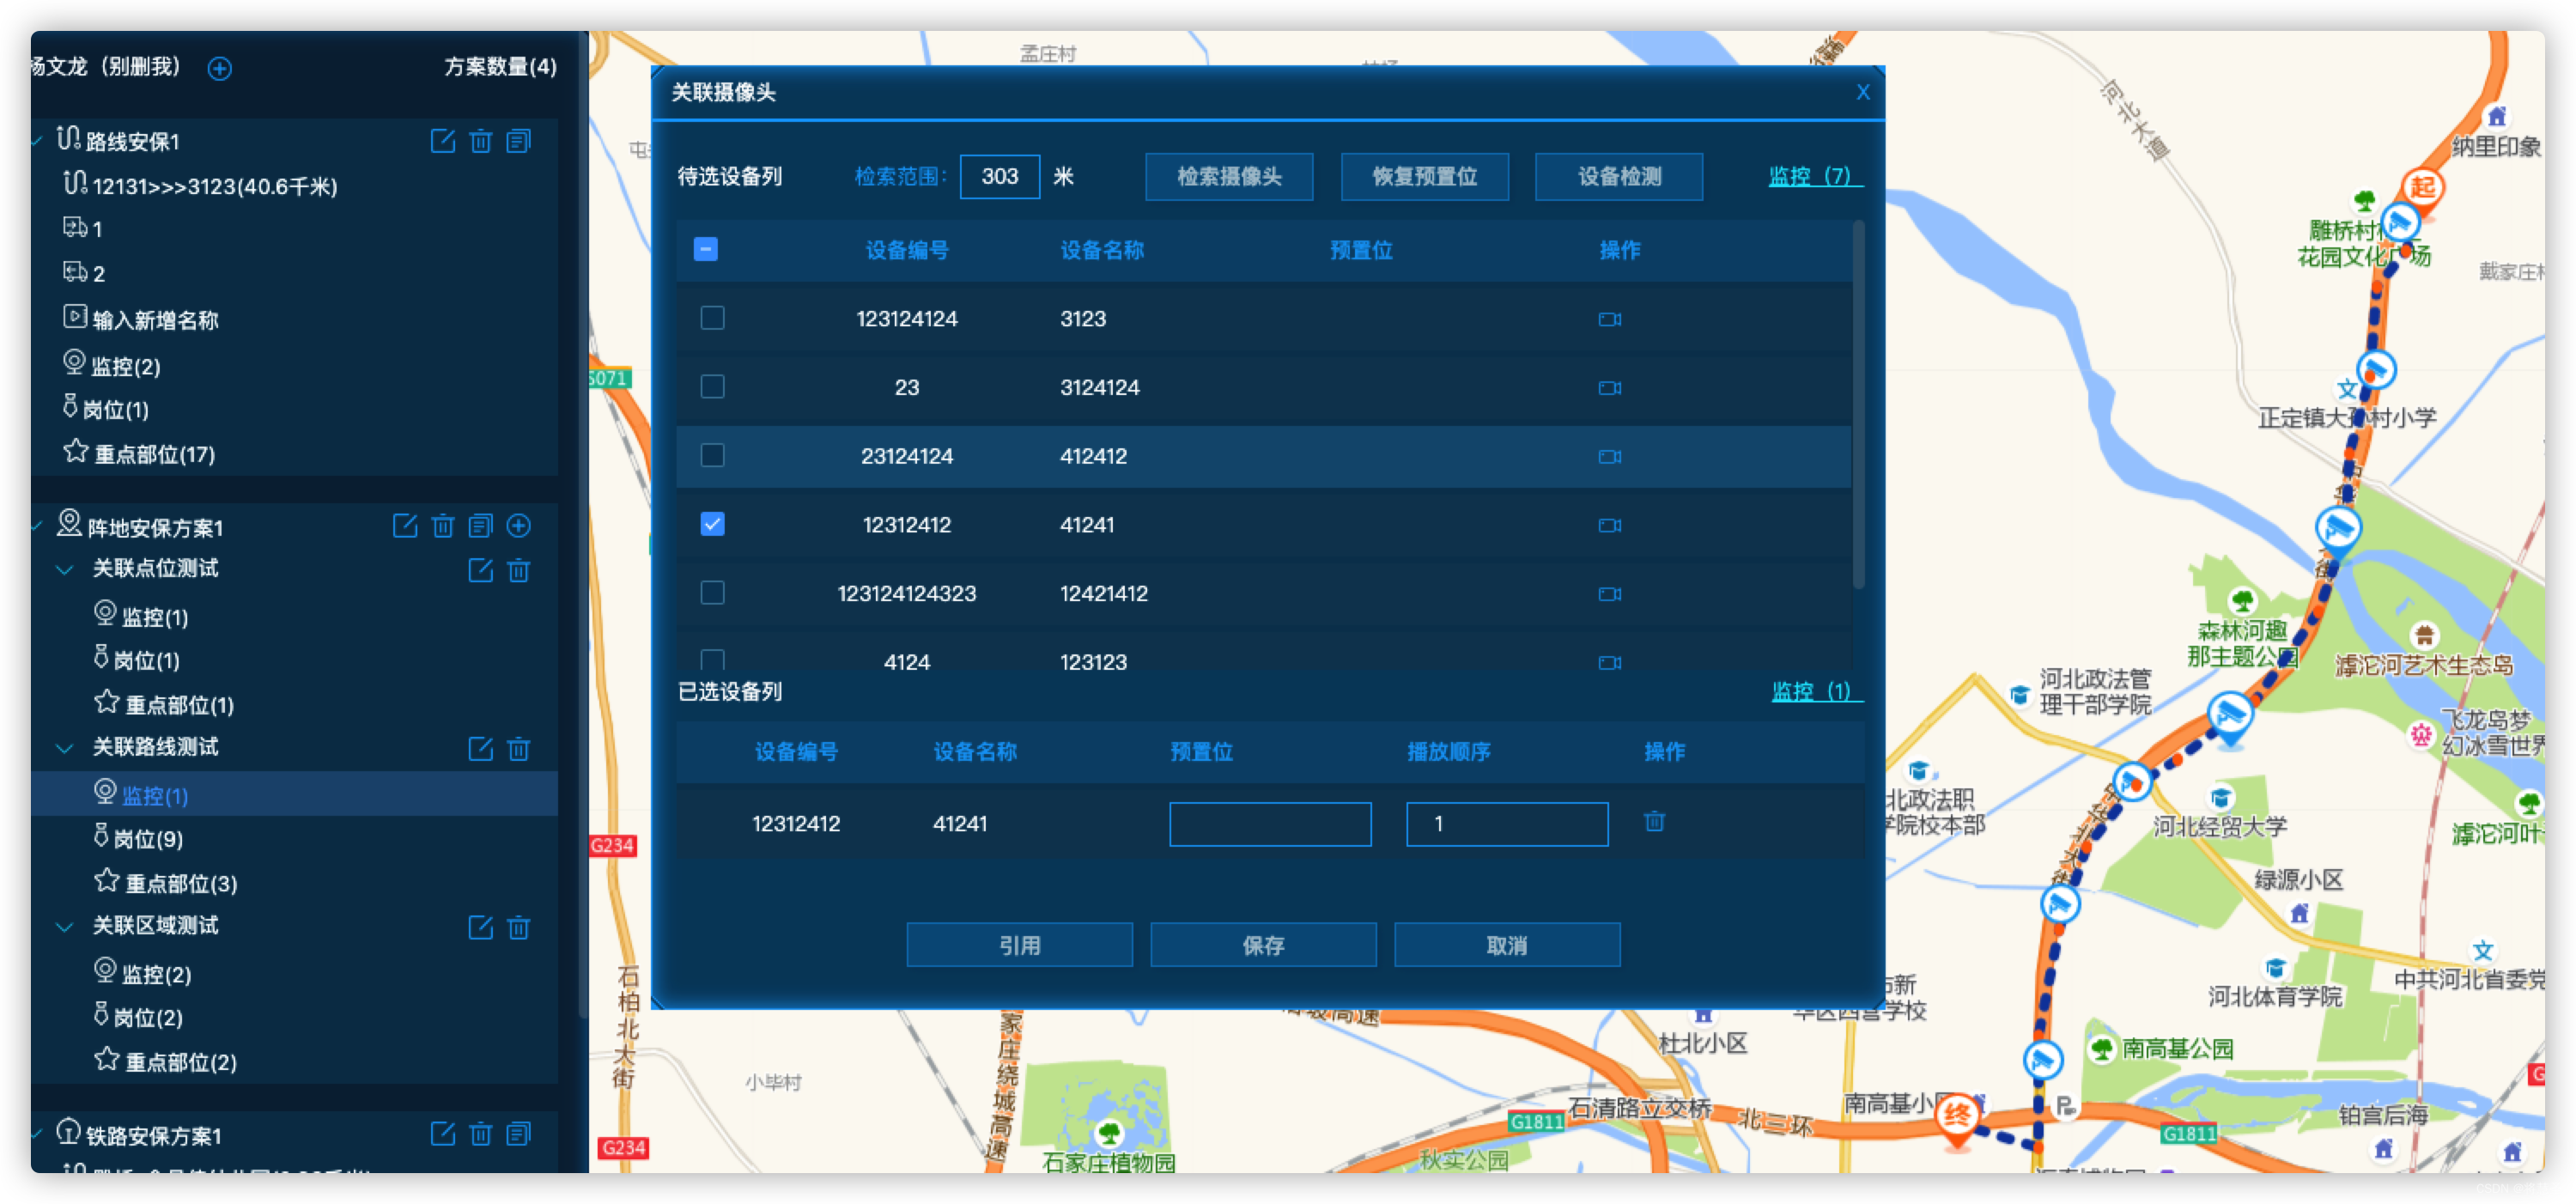Collapse the 关联路线测试 group

[x=64, y=748]
